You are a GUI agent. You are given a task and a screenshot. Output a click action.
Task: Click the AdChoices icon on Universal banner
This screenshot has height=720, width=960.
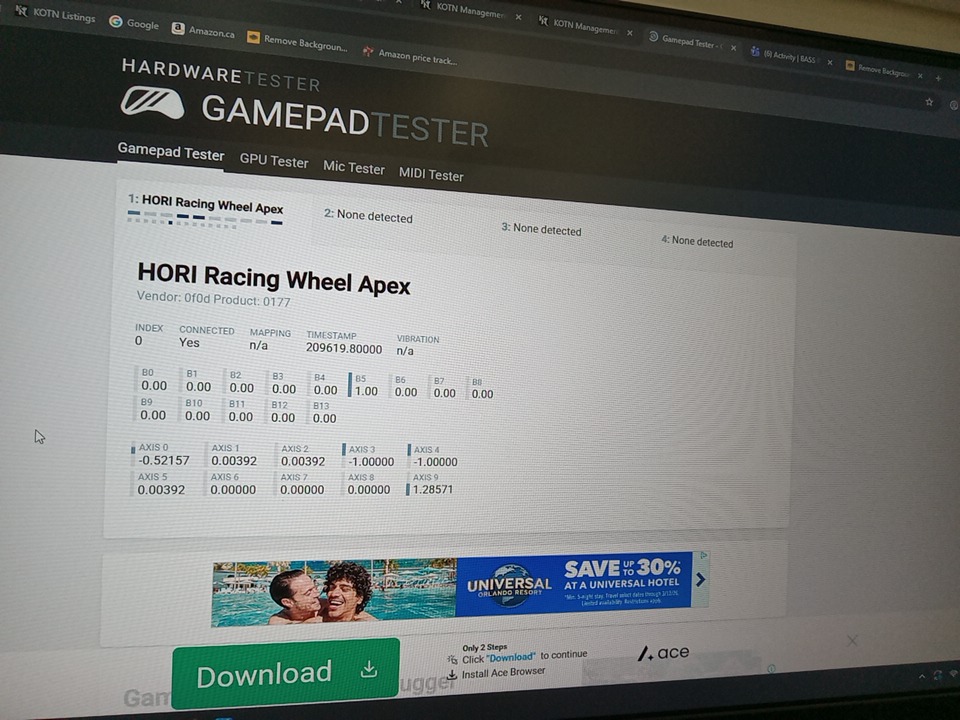pos(703,555)
